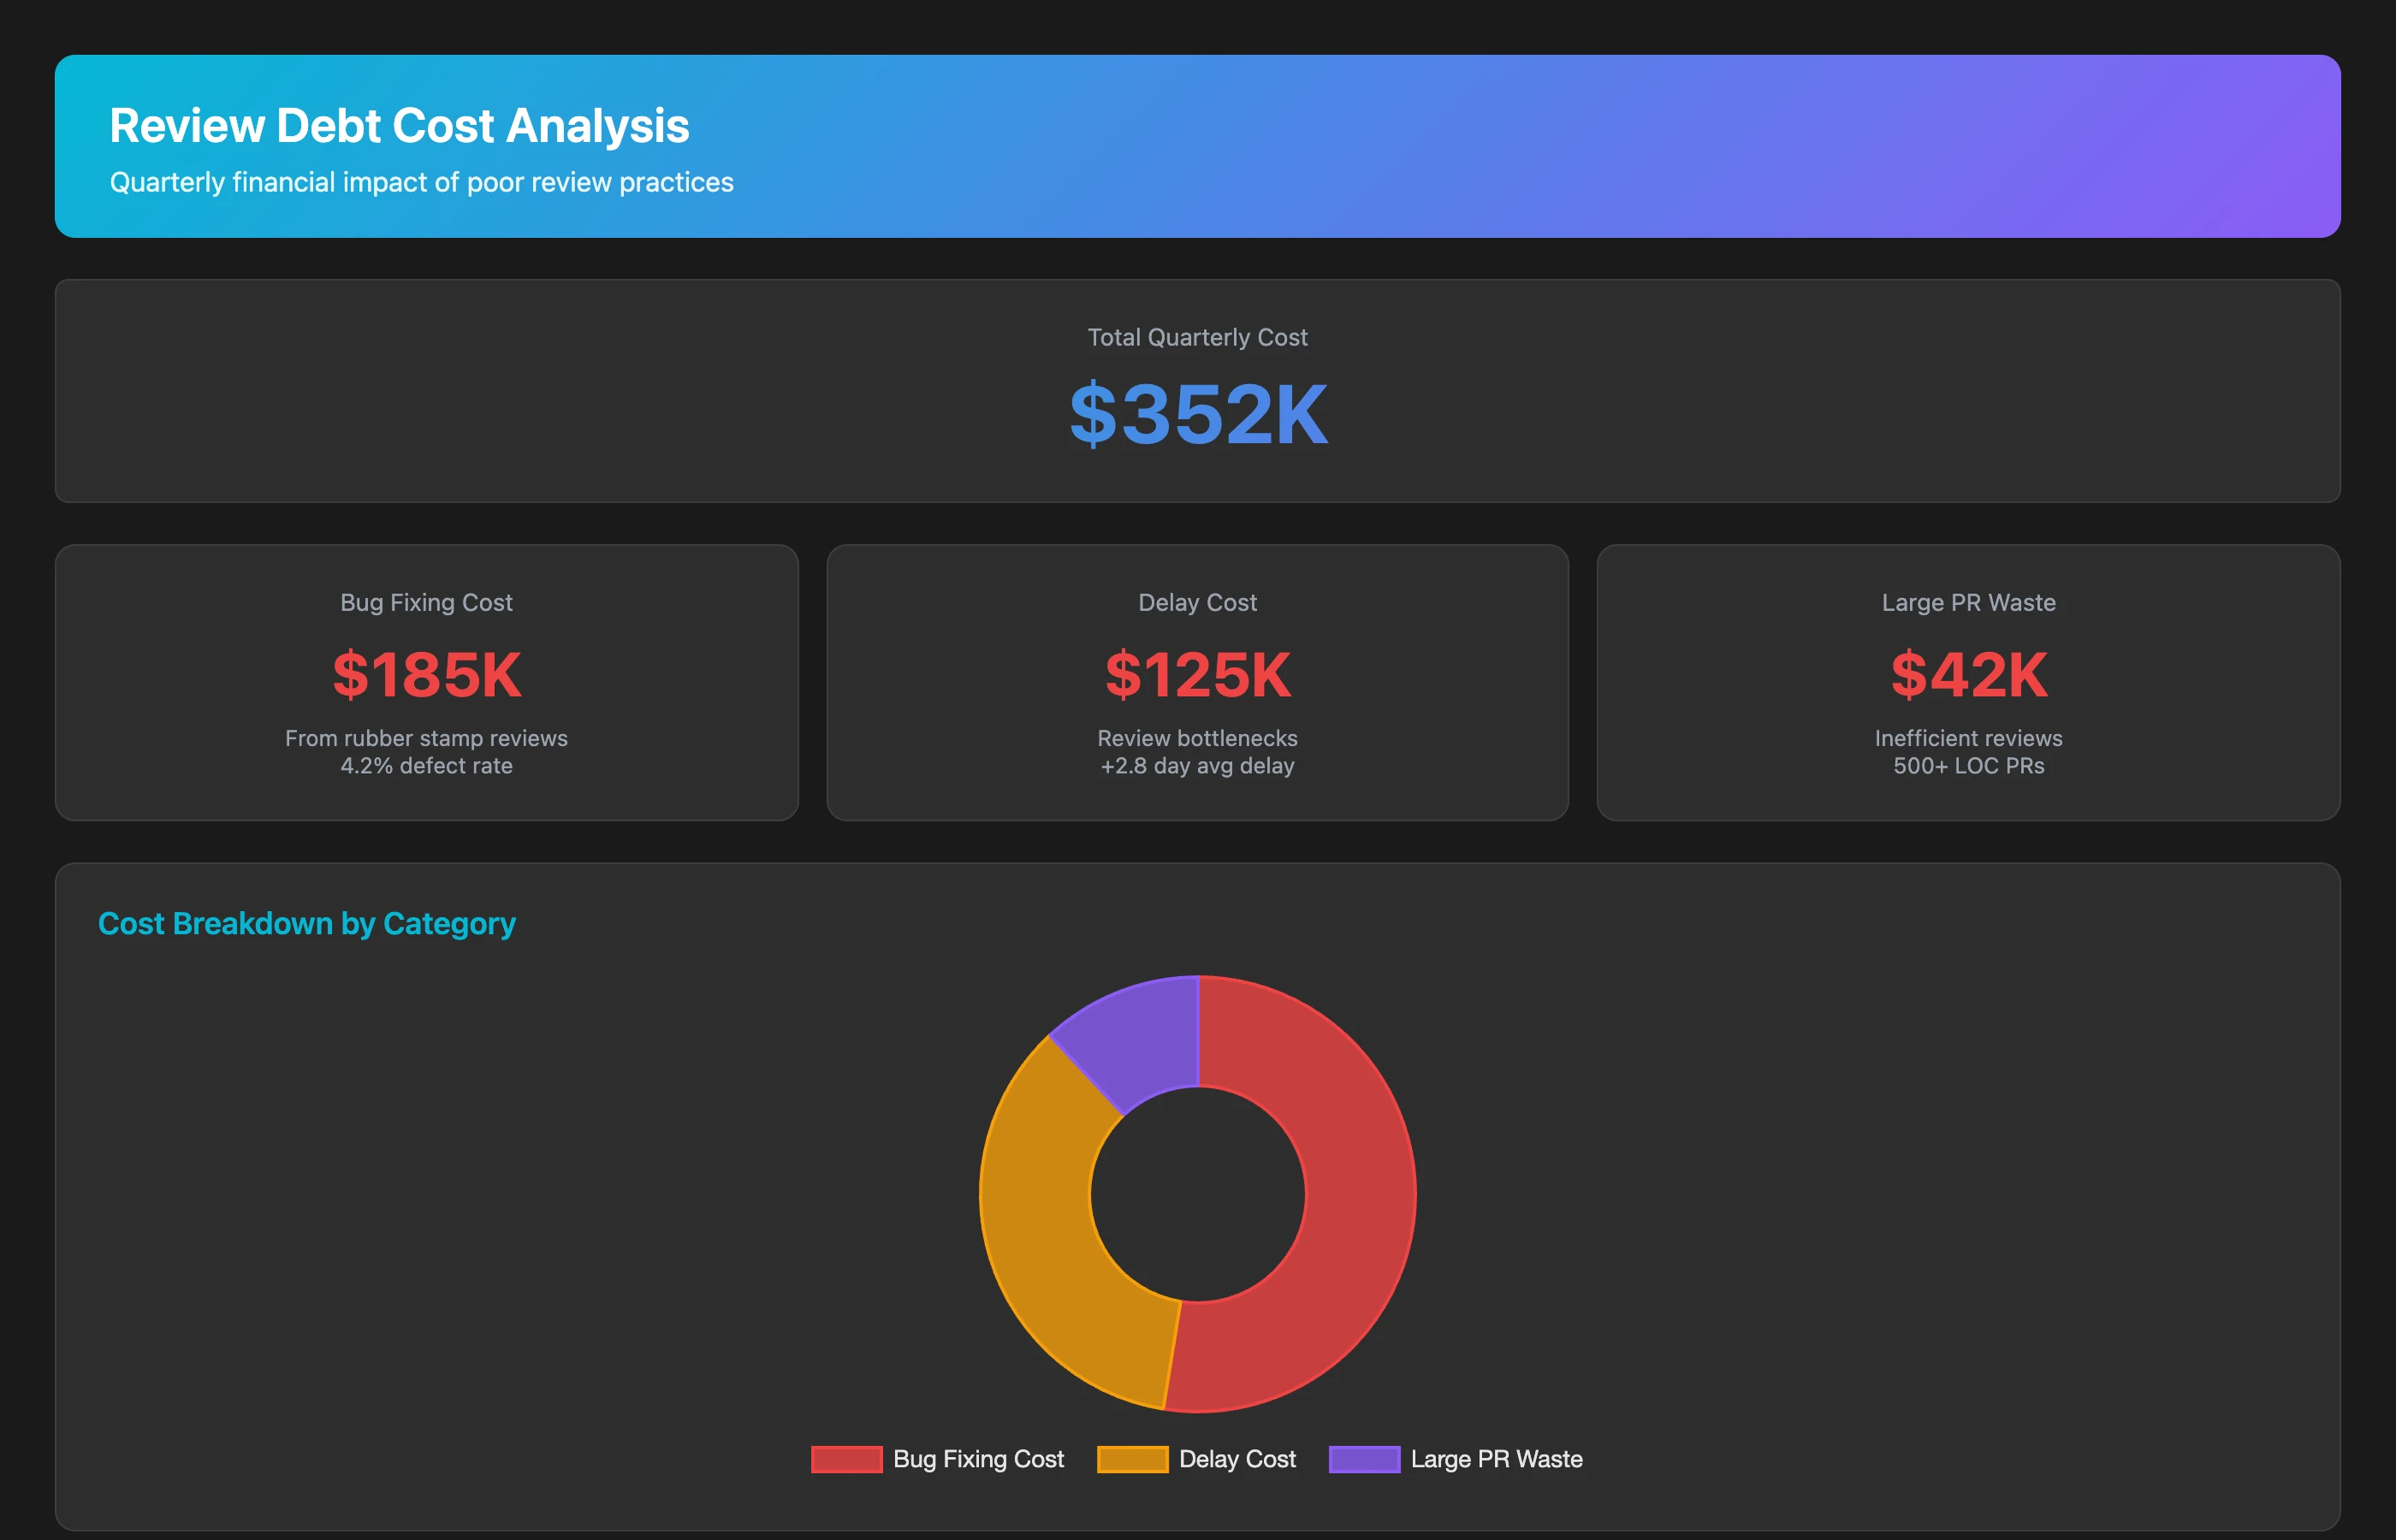Viewport: 2396px width, 1540px height.
Task: Click the Cost Breakdown by Category heading
Action: (x=307, y=923)
